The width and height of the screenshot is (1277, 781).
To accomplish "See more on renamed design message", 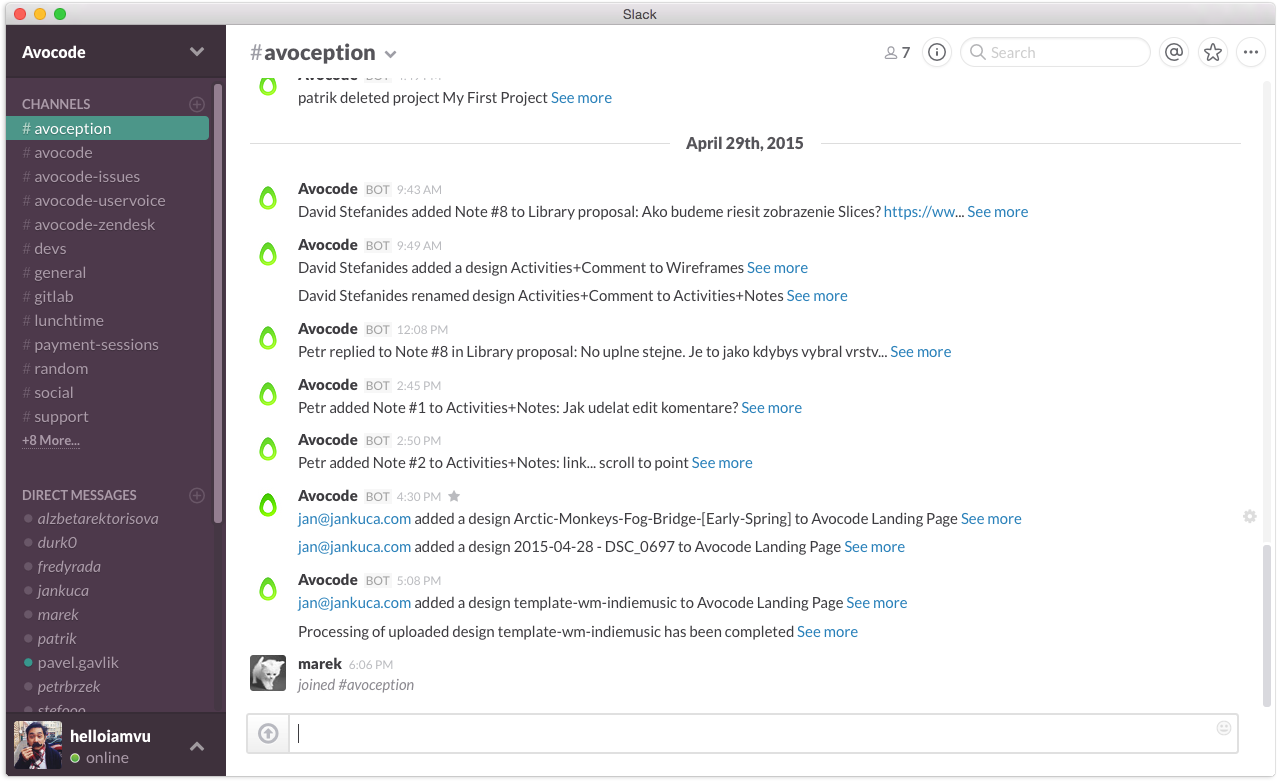I will point(817,296).
